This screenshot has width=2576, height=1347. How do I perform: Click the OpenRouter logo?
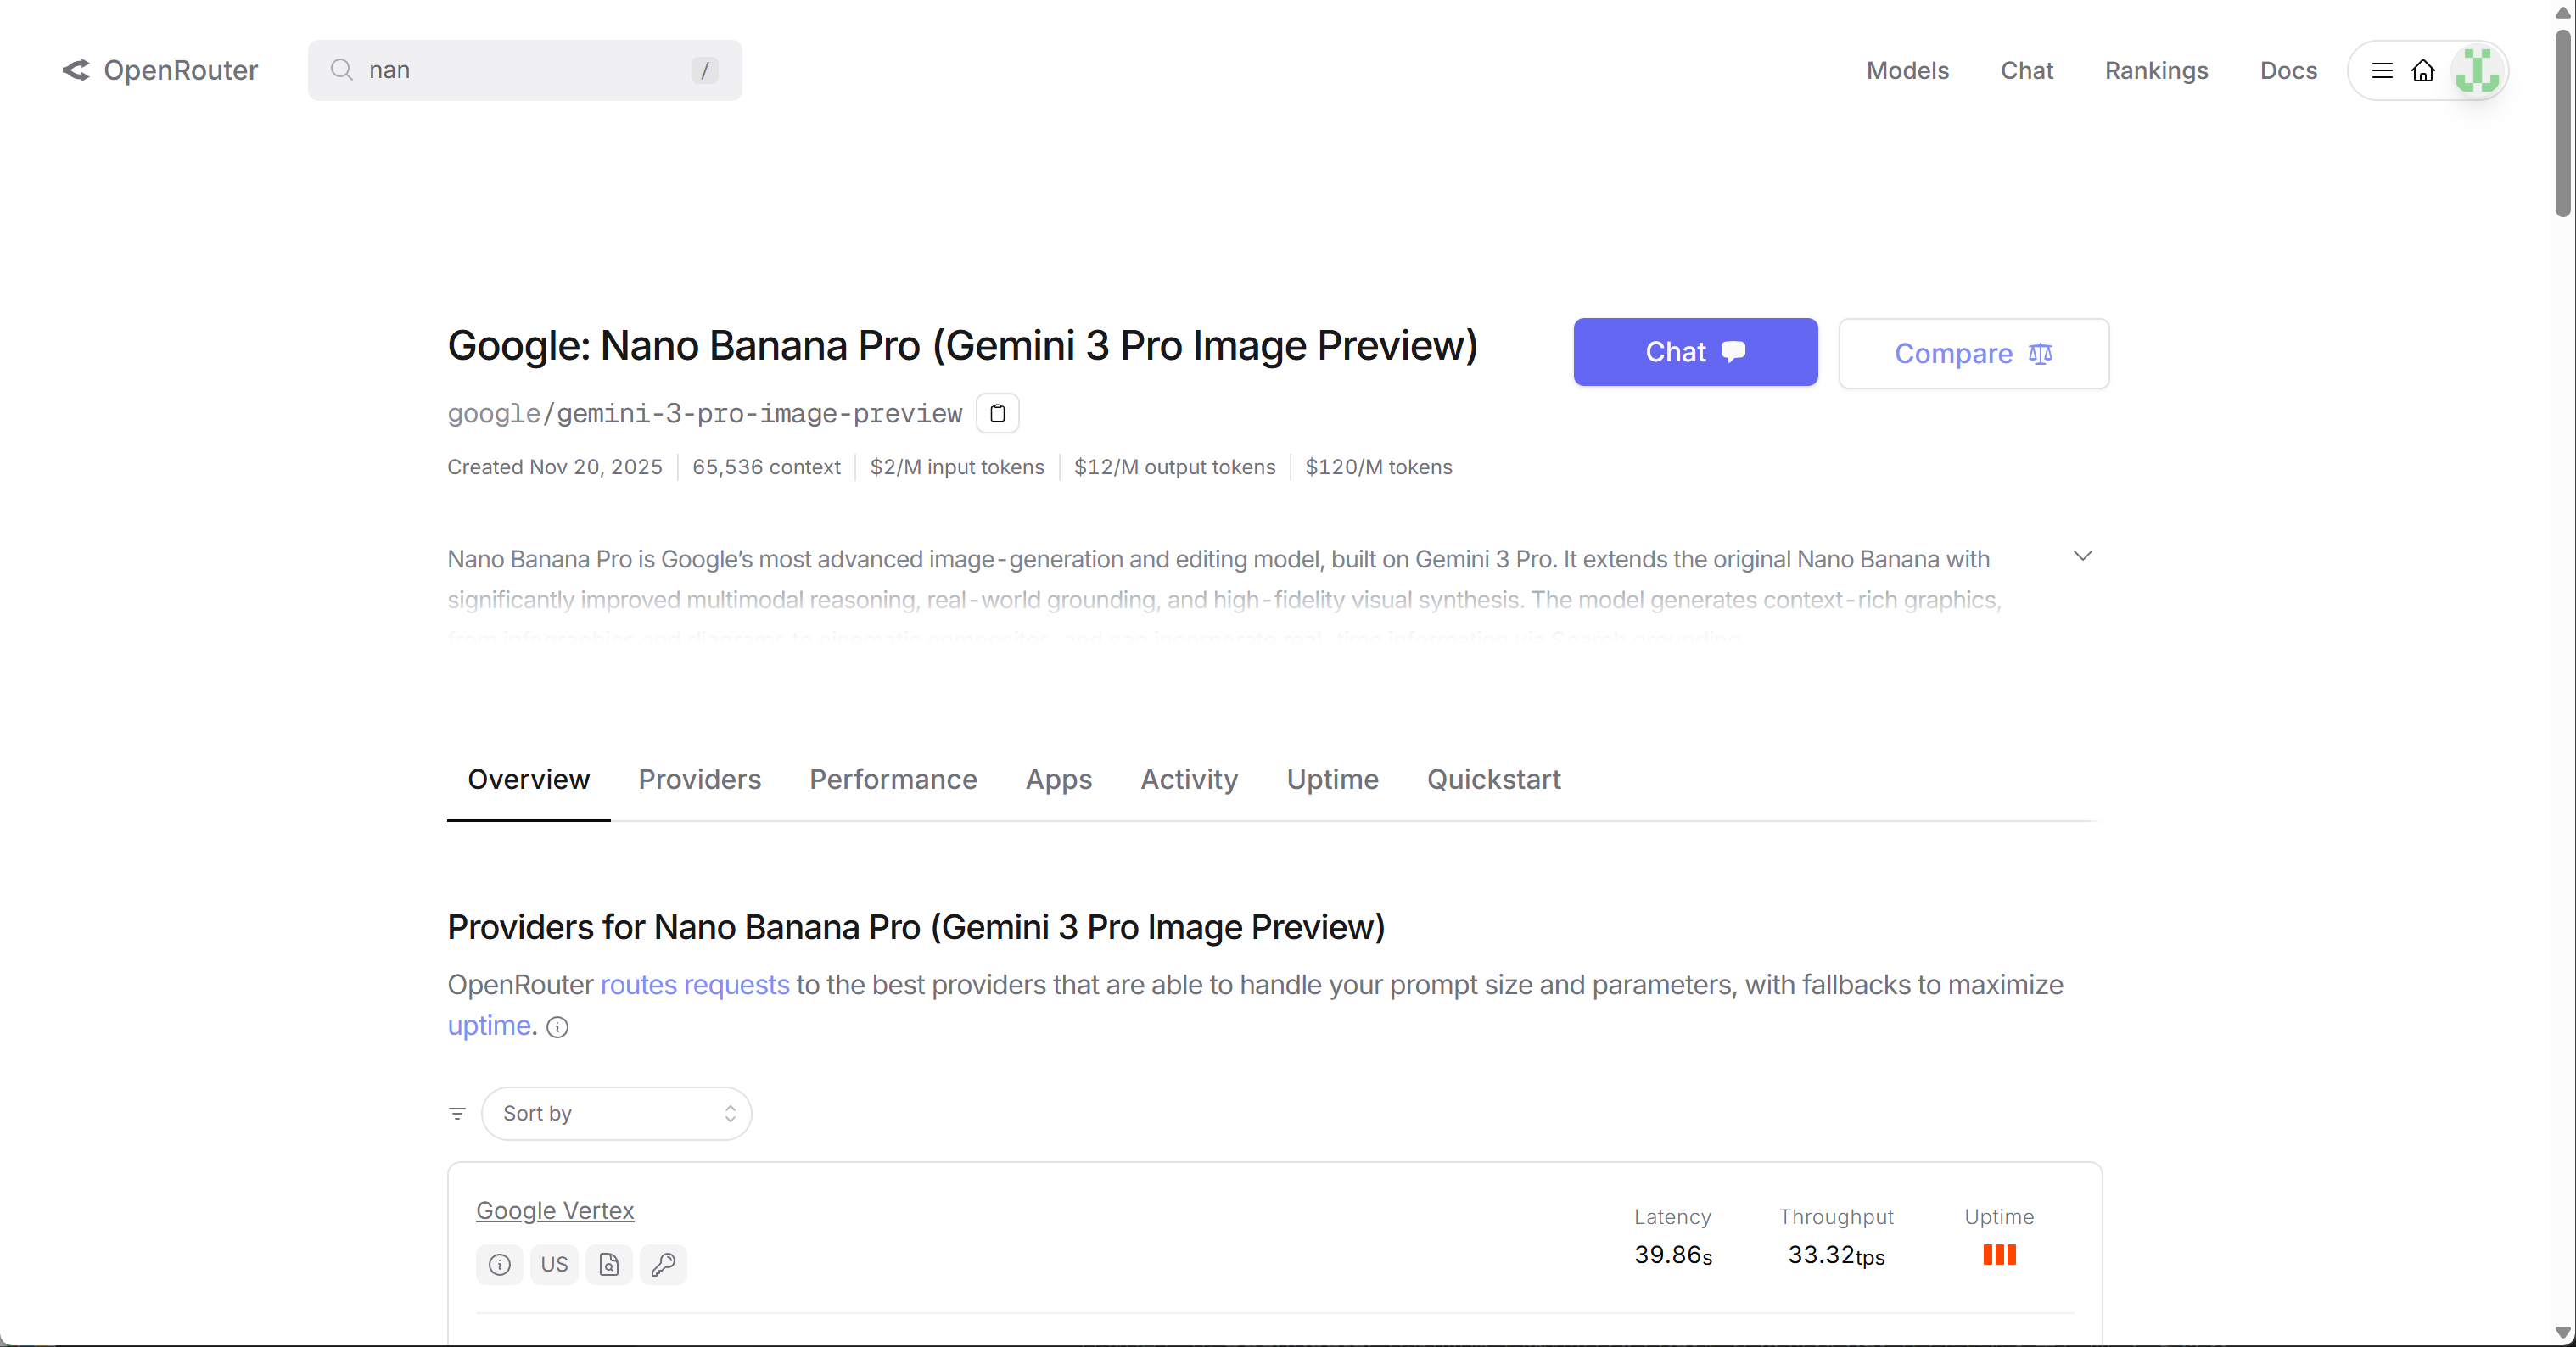tap(160, 70)
